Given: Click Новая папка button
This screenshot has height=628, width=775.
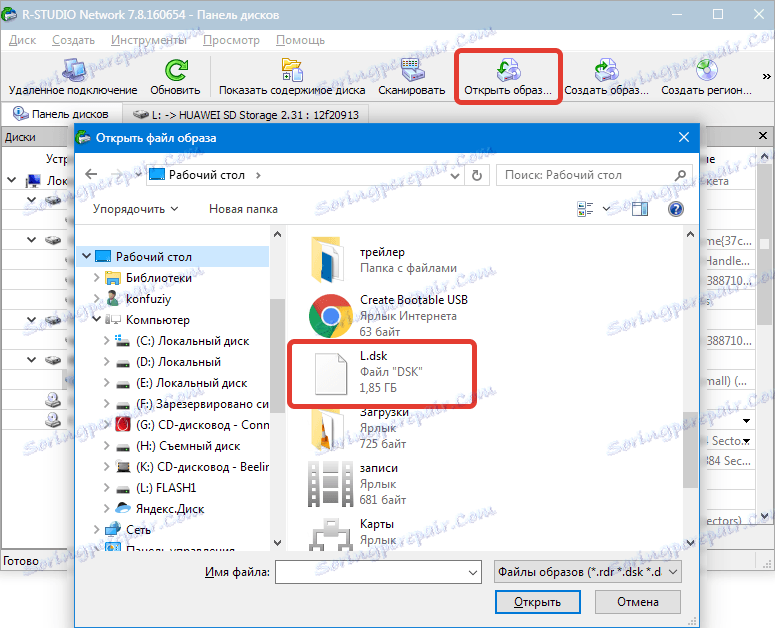Looking at the screenshot, I should point(243,209).
